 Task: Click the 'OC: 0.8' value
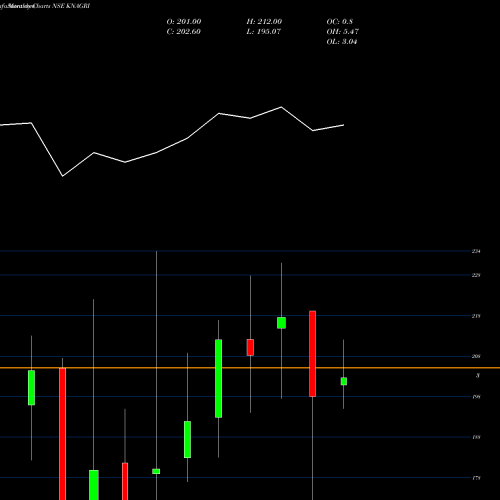pyautogui.click(x=339, y=22)
